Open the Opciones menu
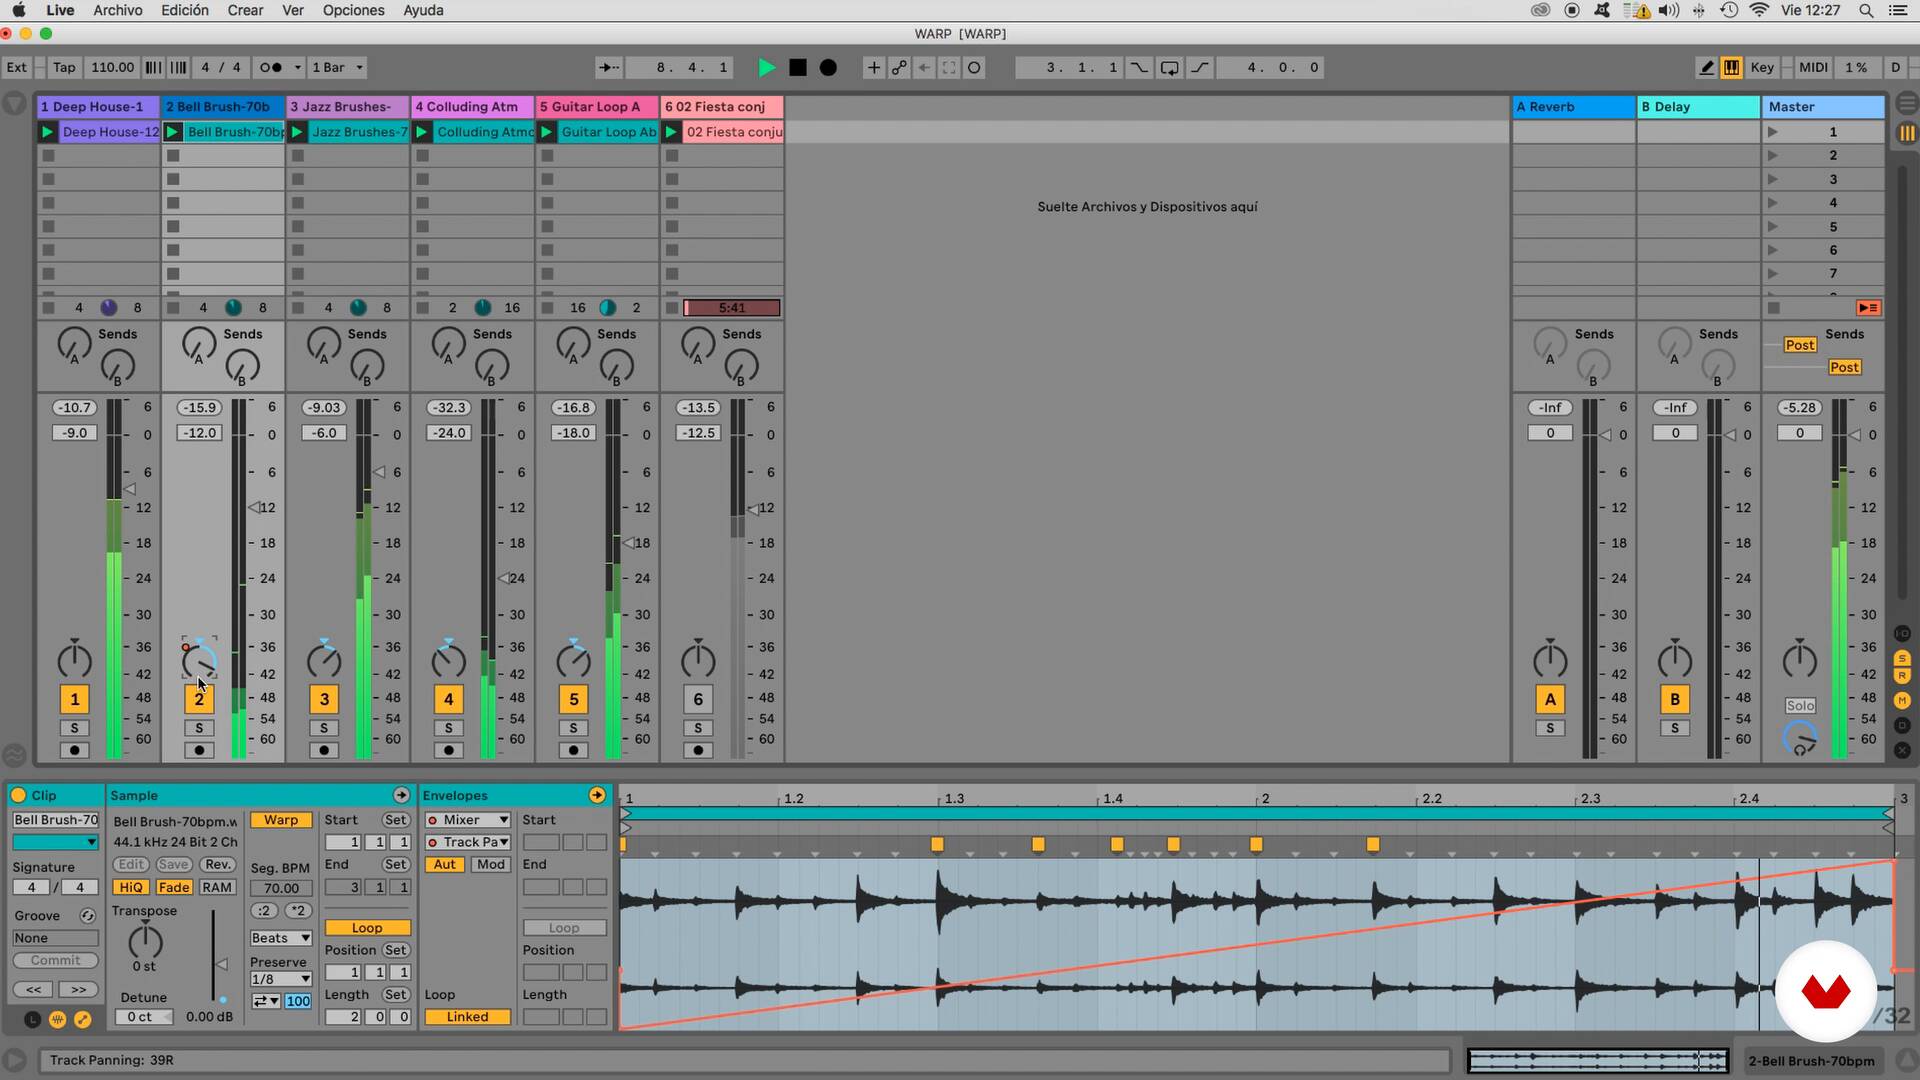 [x=353, y=10]
